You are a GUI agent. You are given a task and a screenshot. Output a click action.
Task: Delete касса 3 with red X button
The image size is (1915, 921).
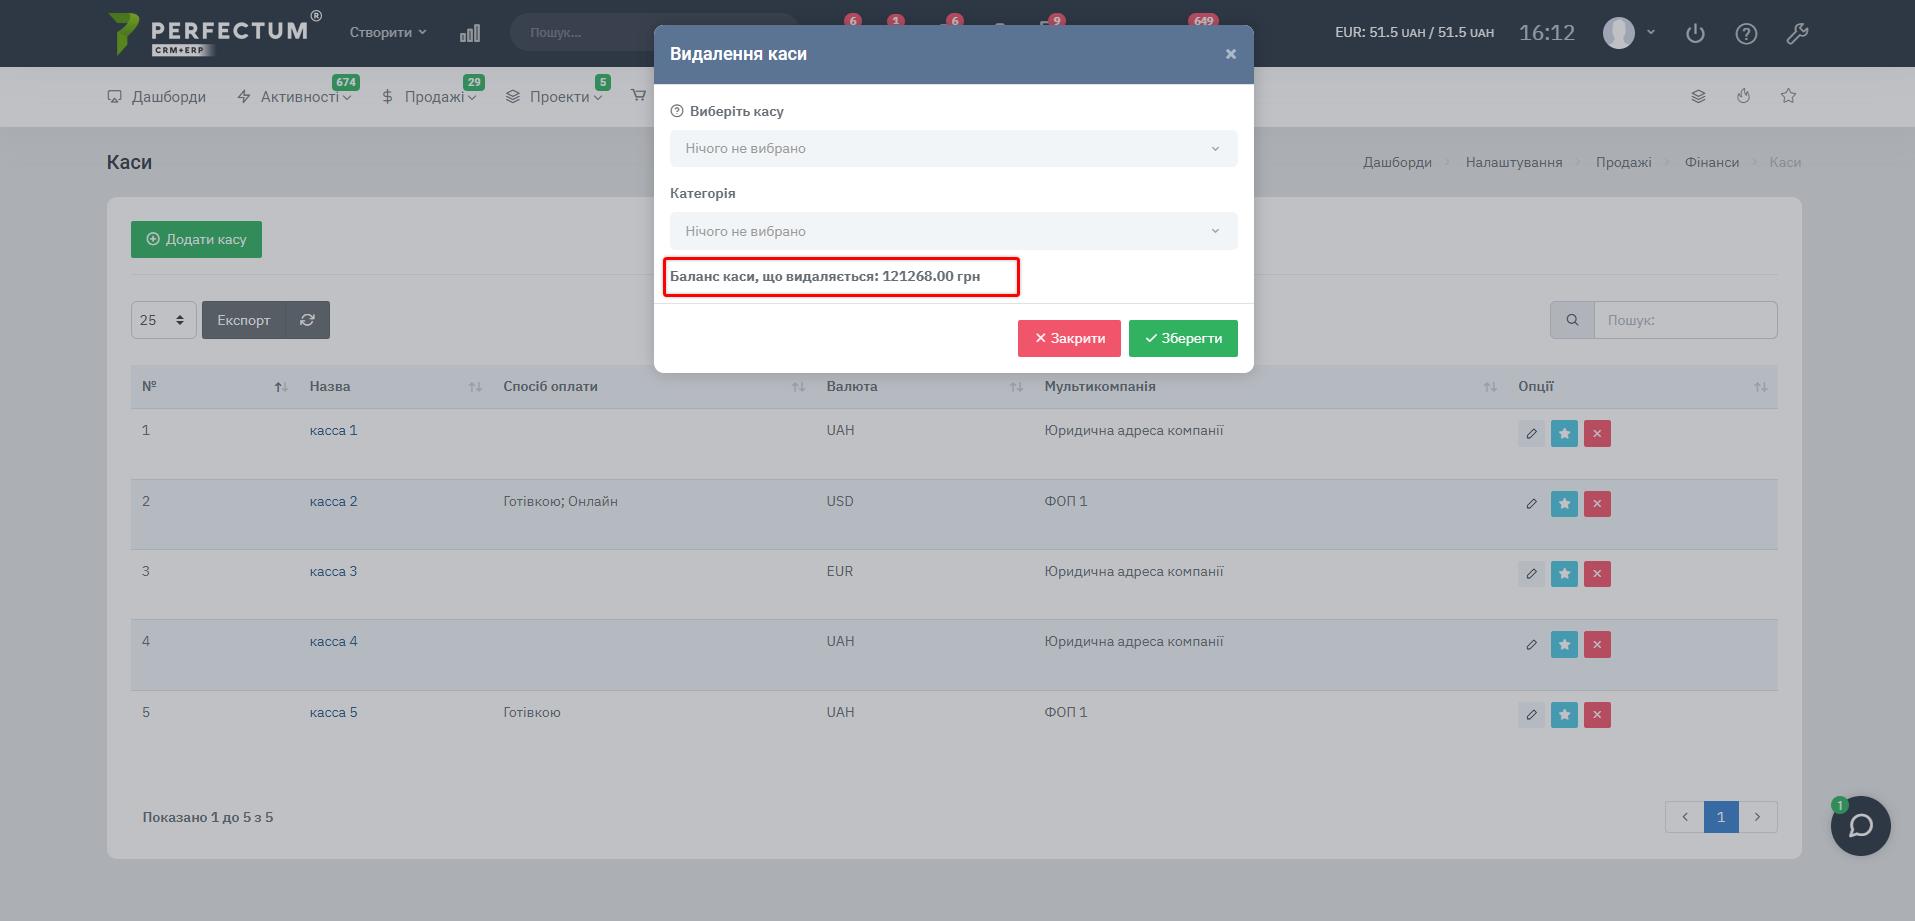pos(1597,574)
